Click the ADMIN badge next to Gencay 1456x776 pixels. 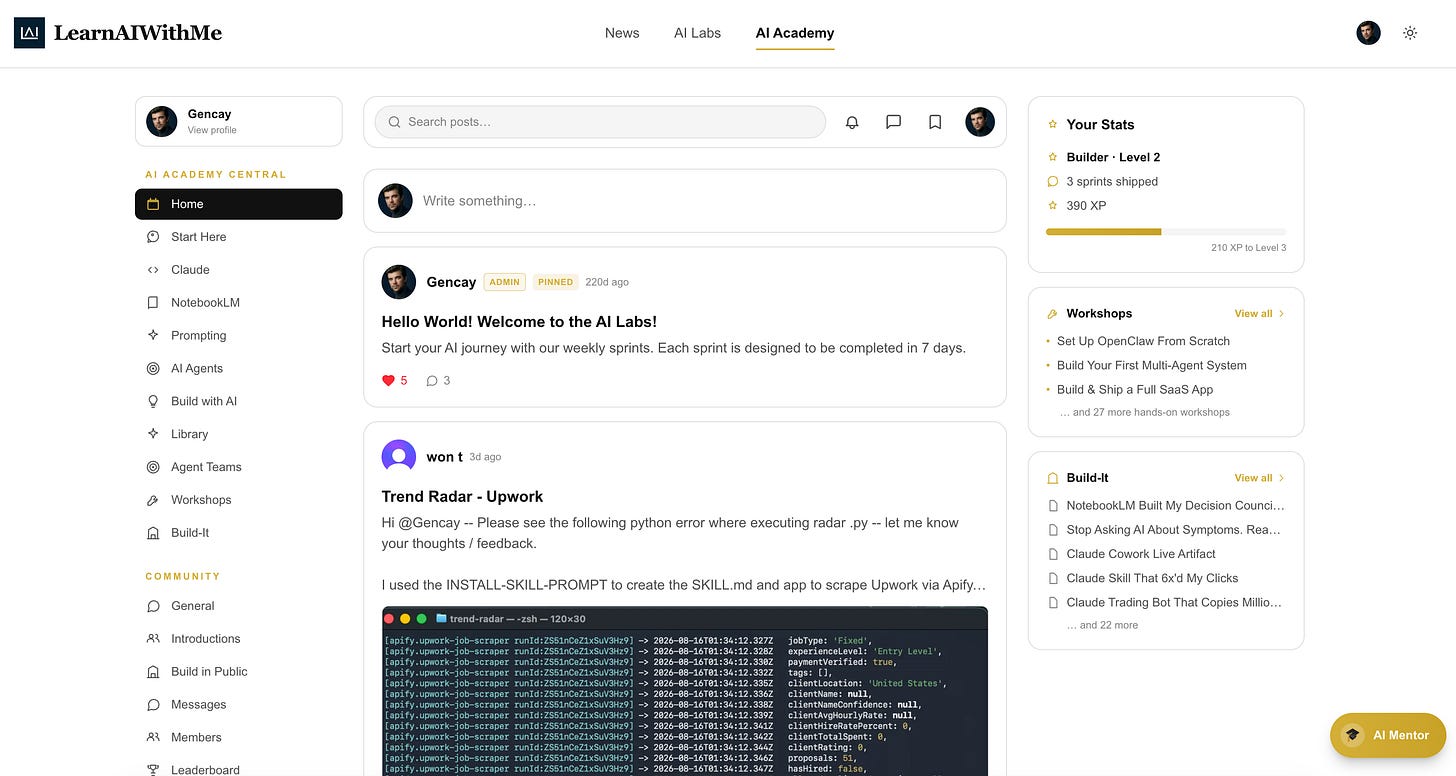[x=505, y=282]
